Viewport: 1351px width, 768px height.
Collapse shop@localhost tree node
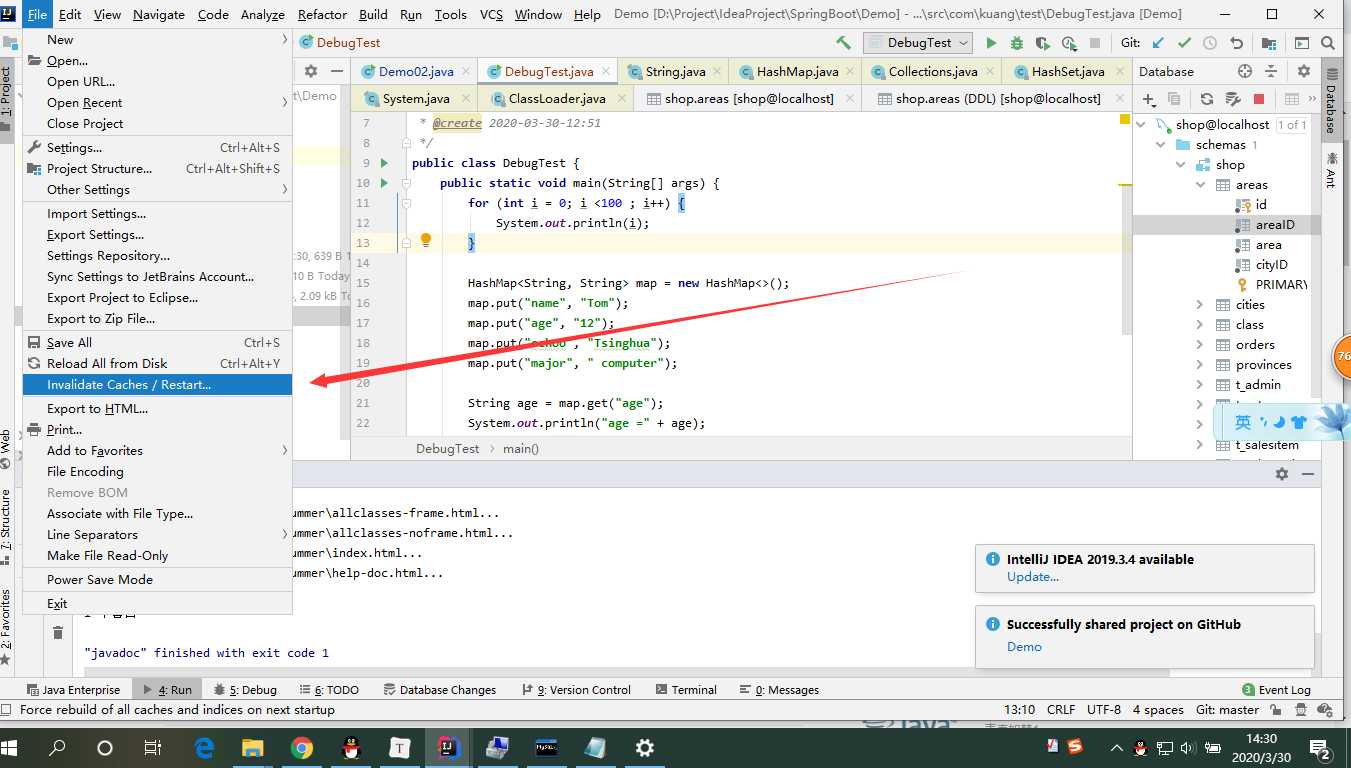point(1141,124)
